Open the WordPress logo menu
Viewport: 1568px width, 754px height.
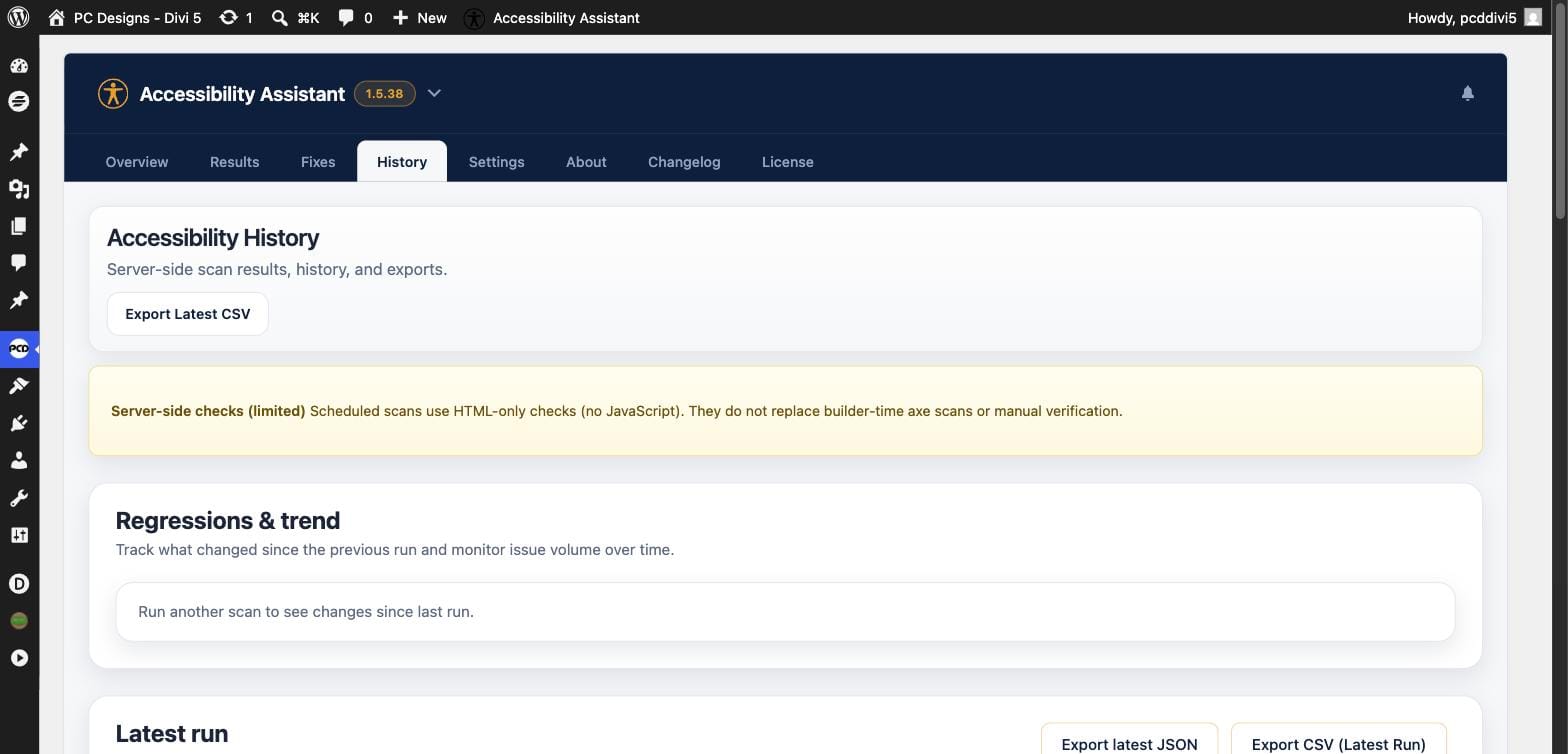point(18,18)
